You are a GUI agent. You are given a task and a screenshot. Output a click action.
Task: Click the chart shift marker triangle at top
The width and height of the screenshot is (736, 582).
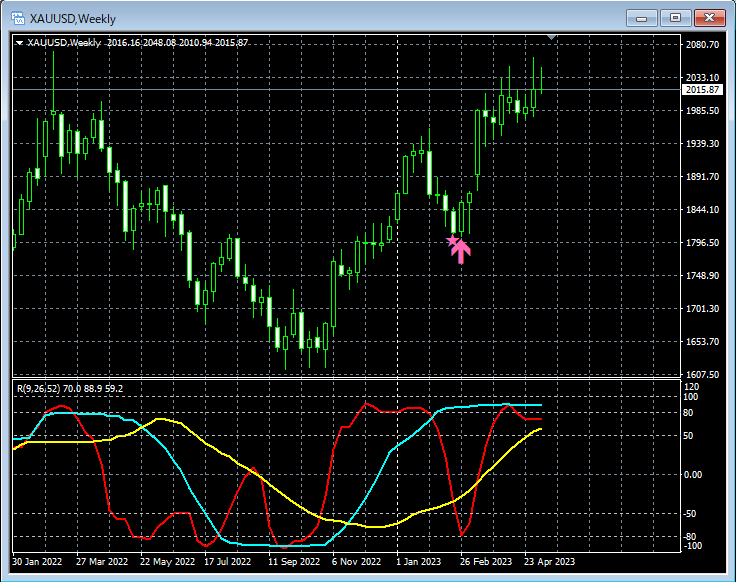552,37
